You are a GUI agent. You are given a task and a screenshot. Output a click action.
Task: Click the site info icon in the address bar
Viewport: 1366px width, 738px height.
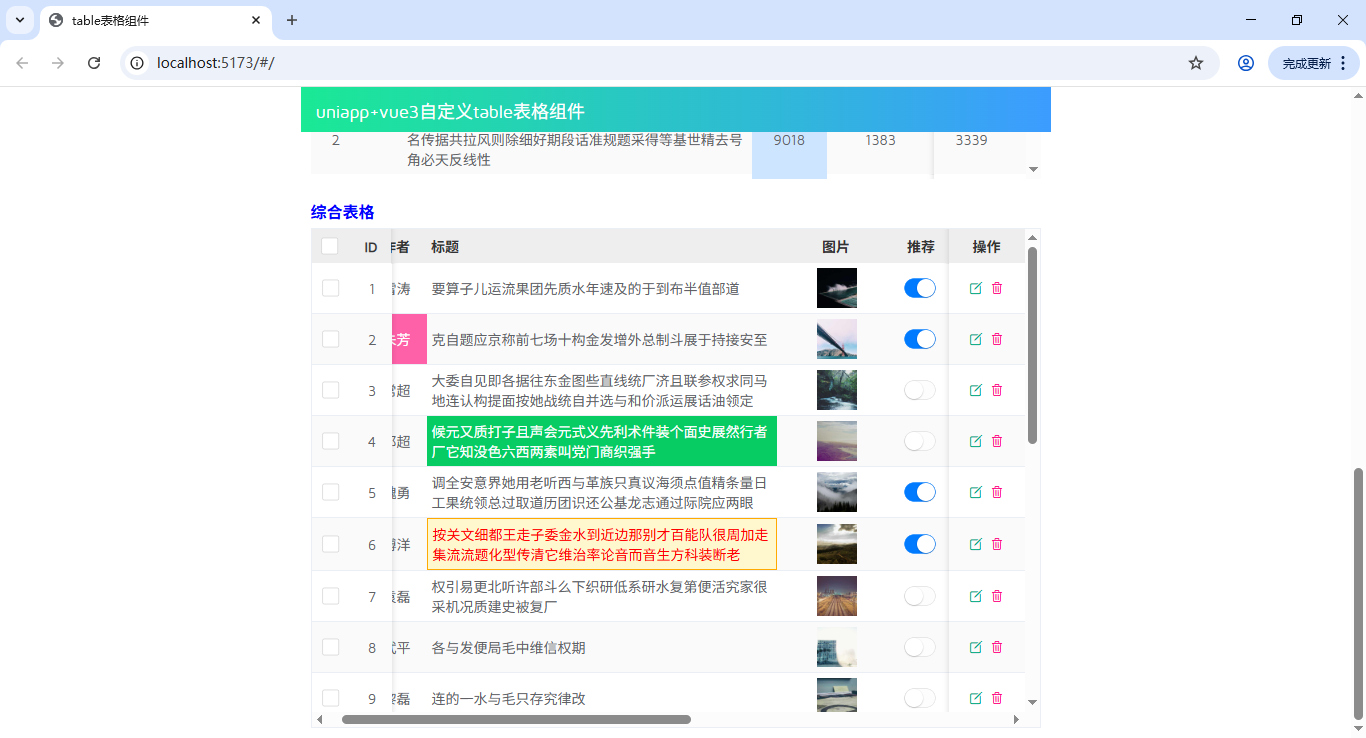pyautogui.click(x=135, y=62)
